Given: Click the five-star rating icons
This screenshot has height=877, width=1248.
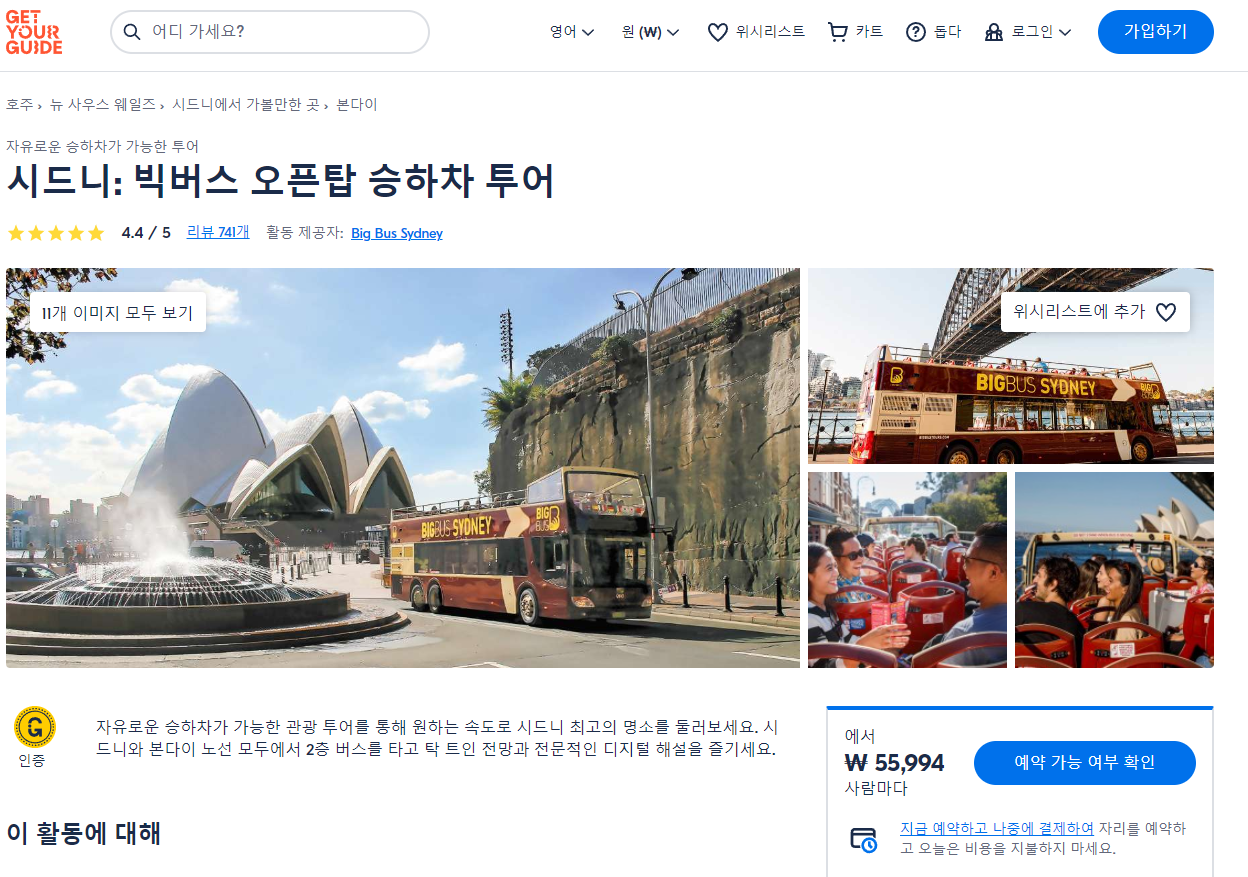Looking at the screenshot, I should tap(56, 233).
